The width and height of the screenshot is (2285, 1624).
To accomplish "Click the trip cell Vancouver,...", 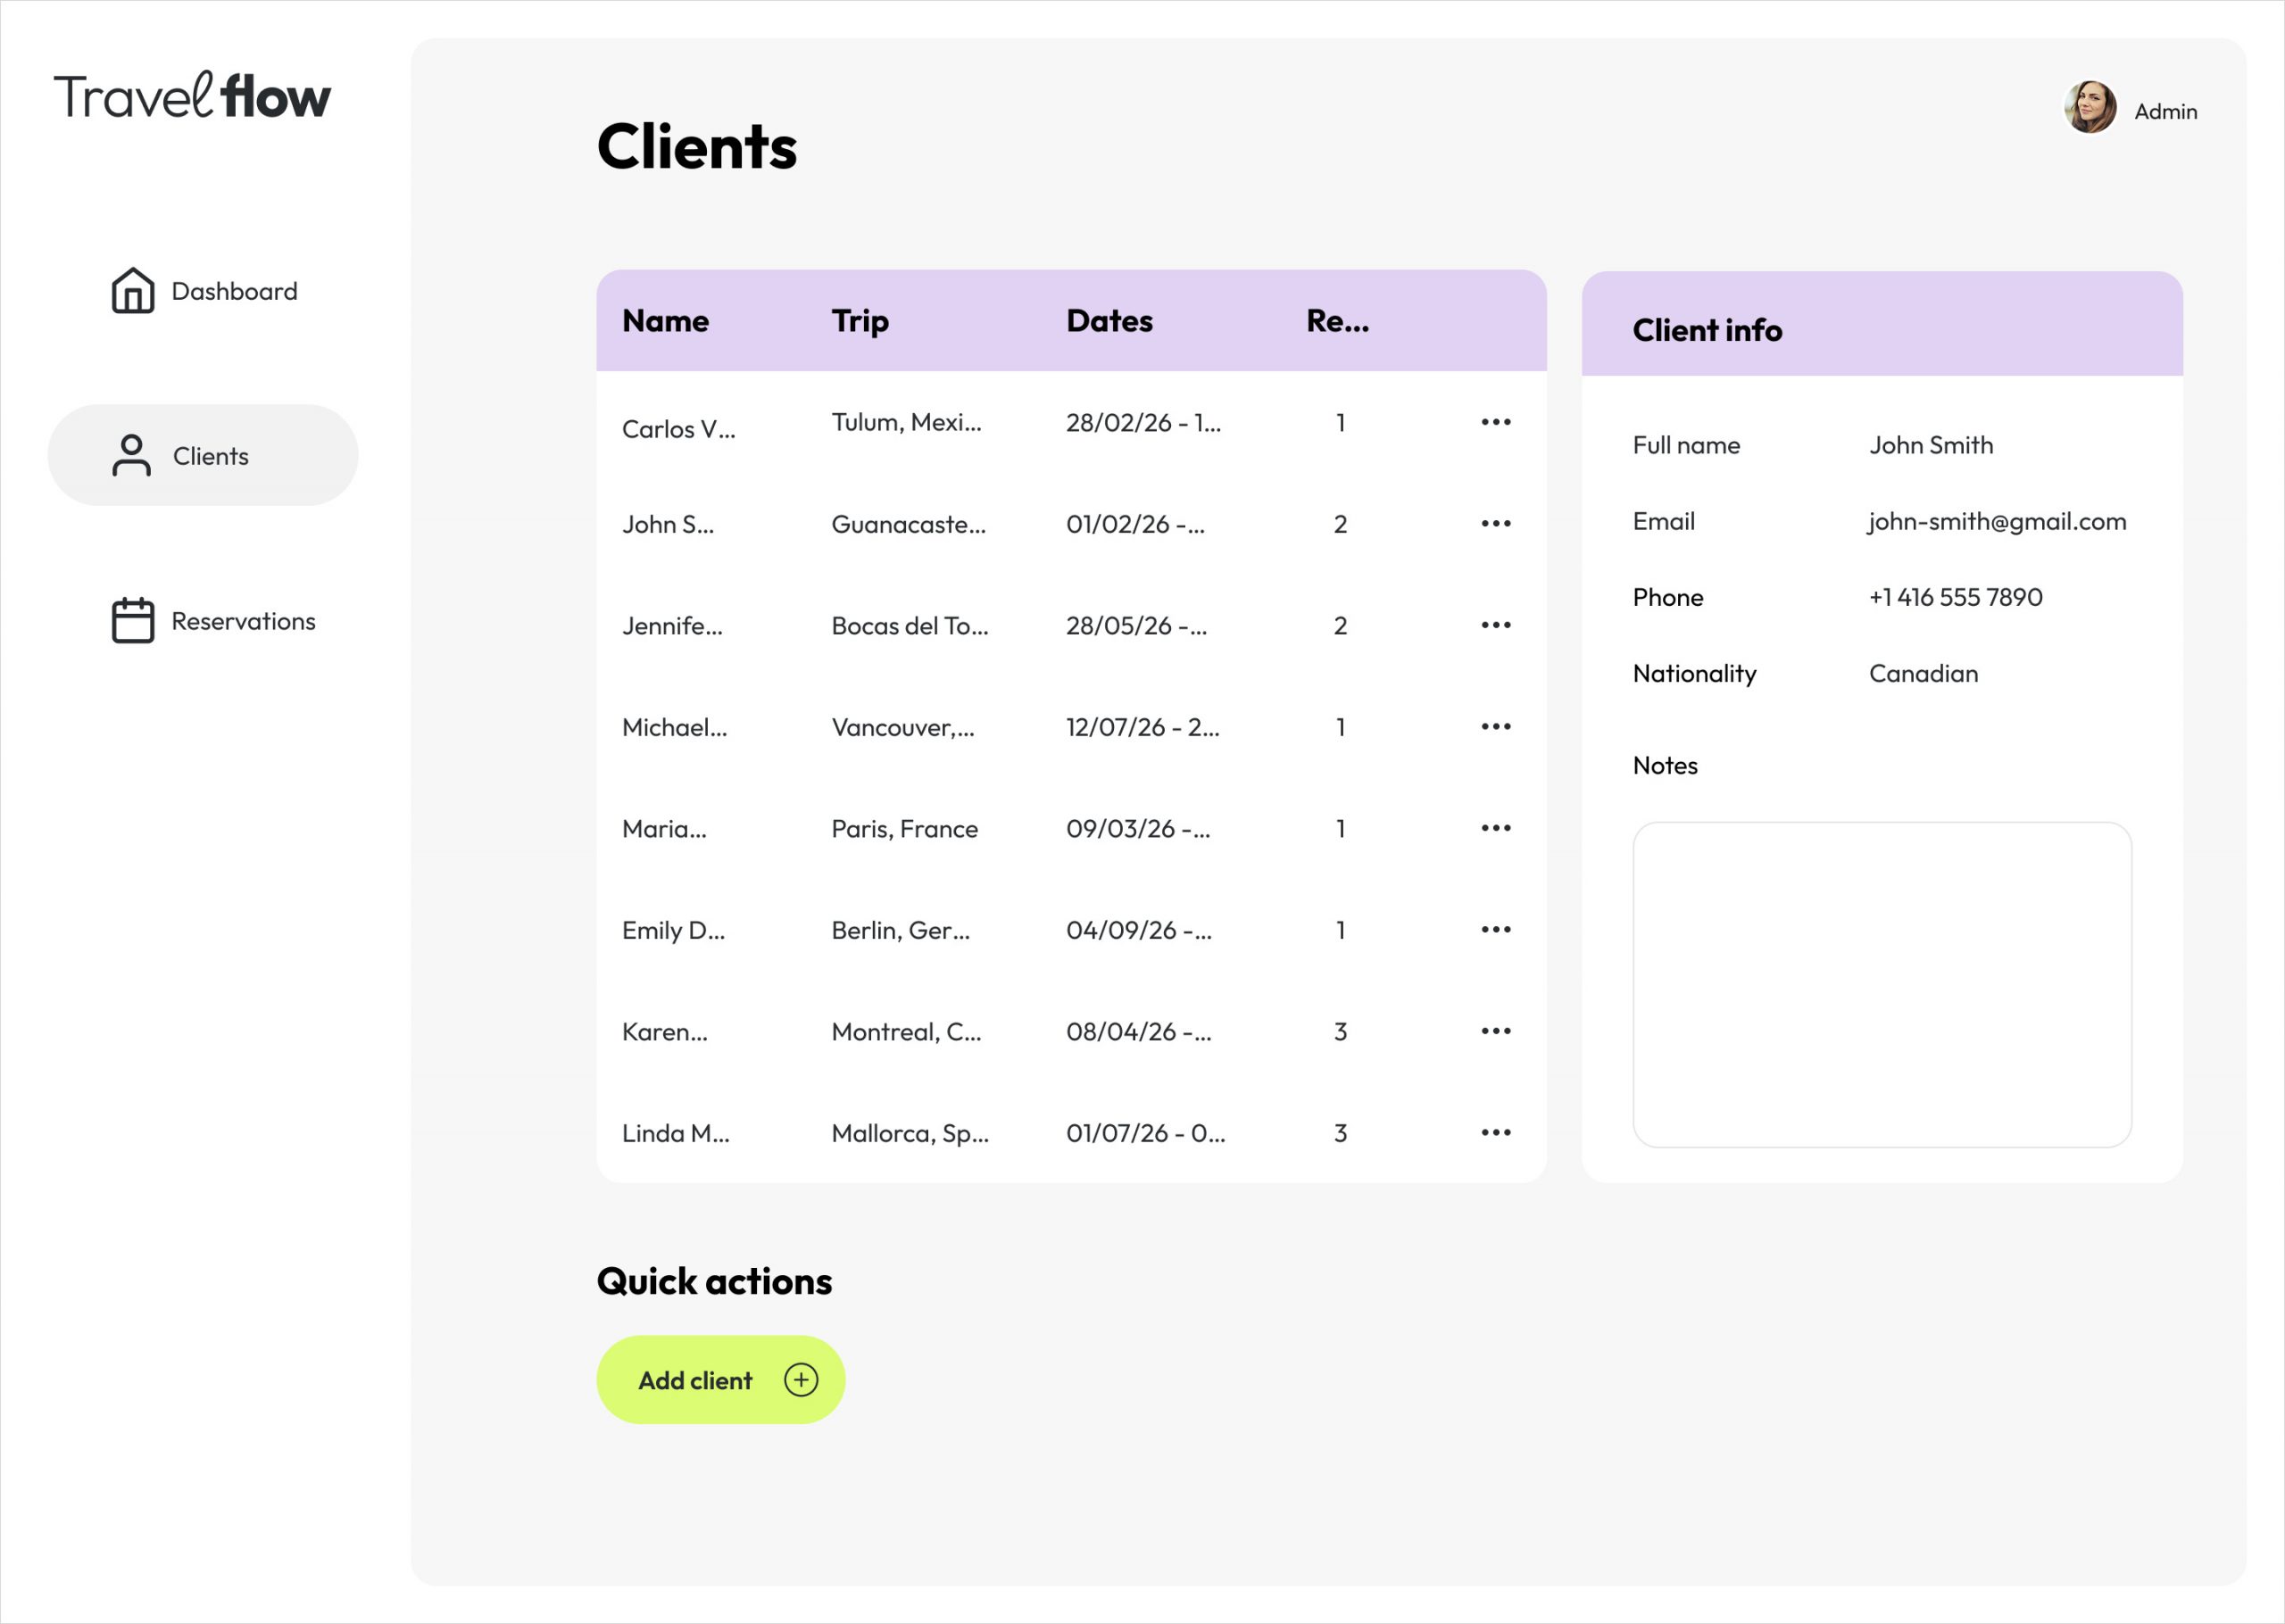I will [x=902, y=727].
